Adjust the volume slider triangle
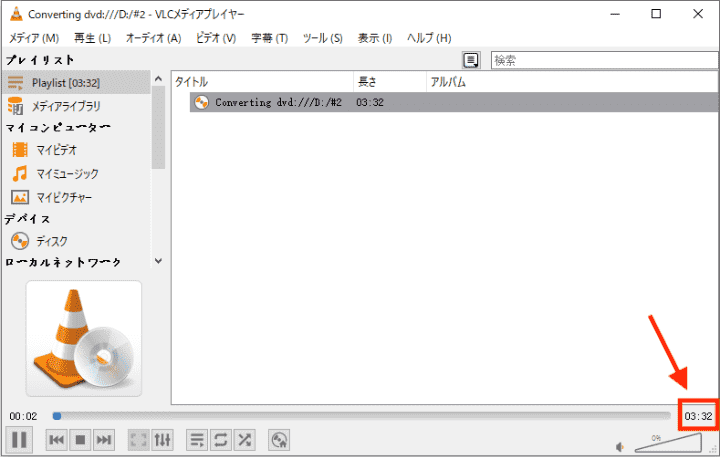The width and height of the screenshot is (720, 457). (668, 443)
